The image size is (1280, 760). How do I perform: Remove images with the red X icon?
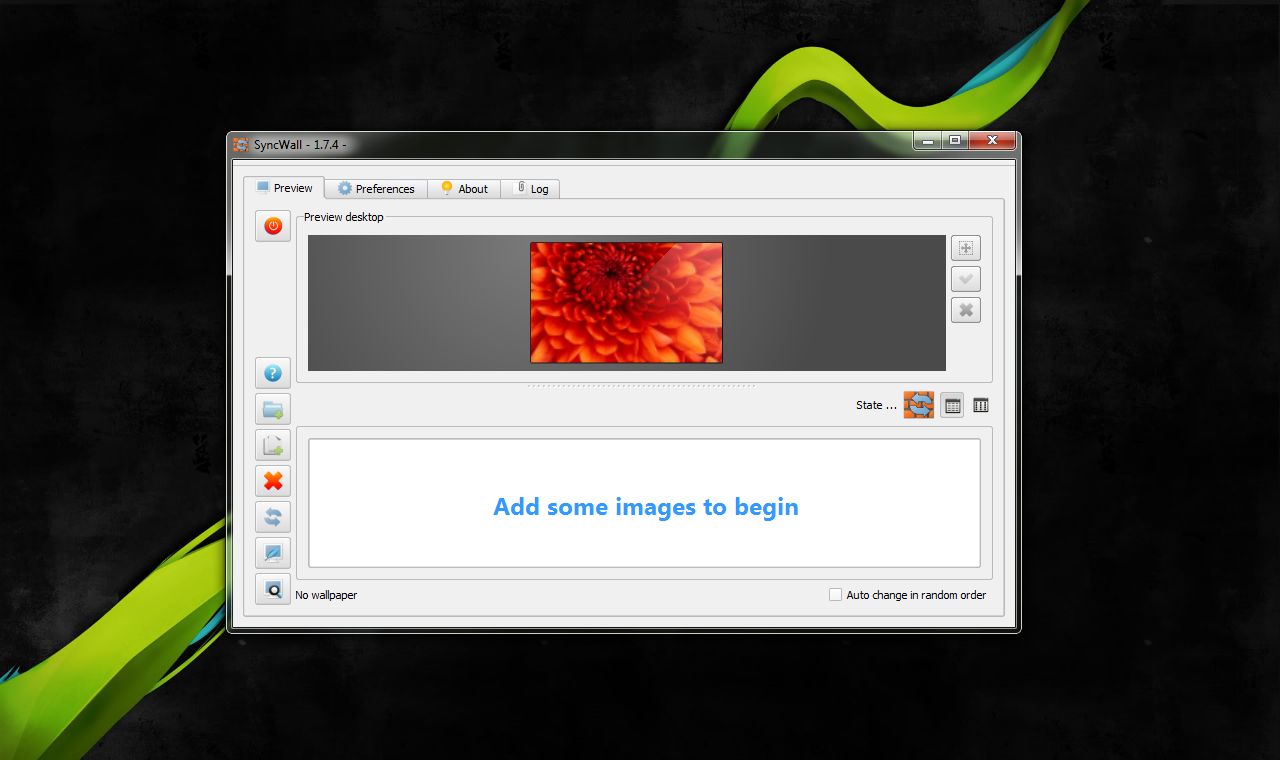(x=273, y=482)
